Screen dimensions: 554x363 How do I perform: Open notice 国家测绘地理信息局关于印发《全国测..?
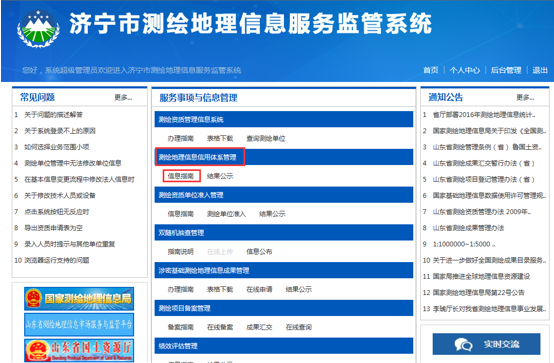point(489,131)
